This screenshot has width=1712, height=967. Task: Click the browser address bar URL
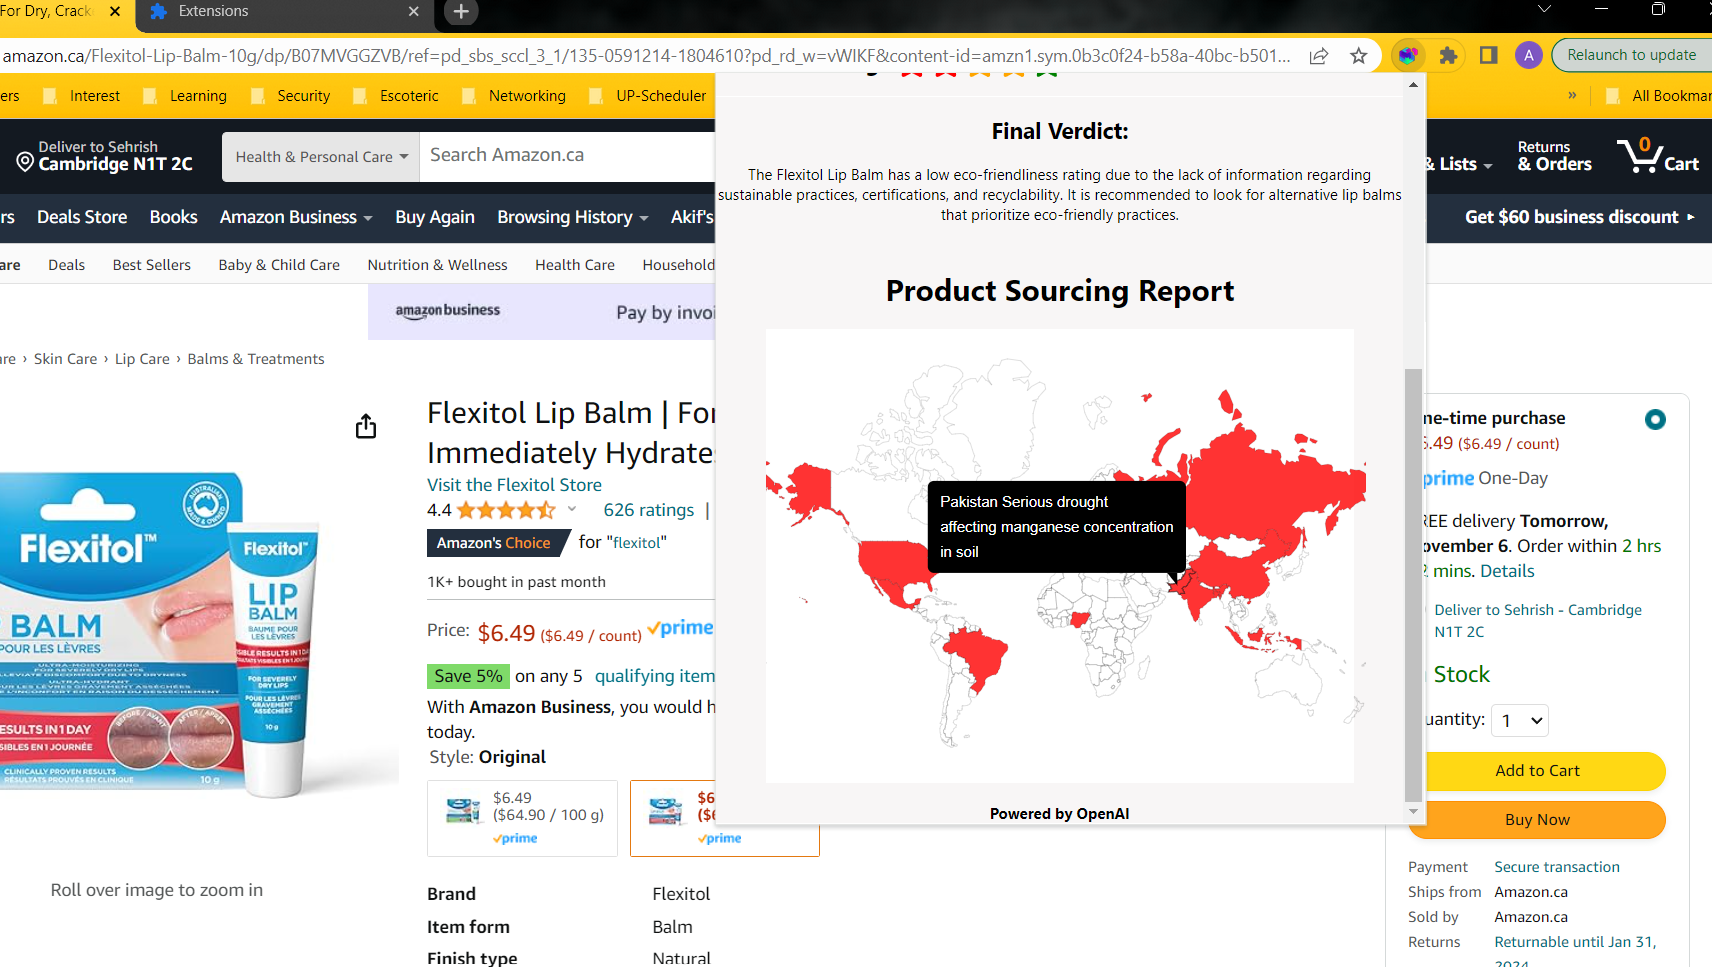tap(646, 56)
